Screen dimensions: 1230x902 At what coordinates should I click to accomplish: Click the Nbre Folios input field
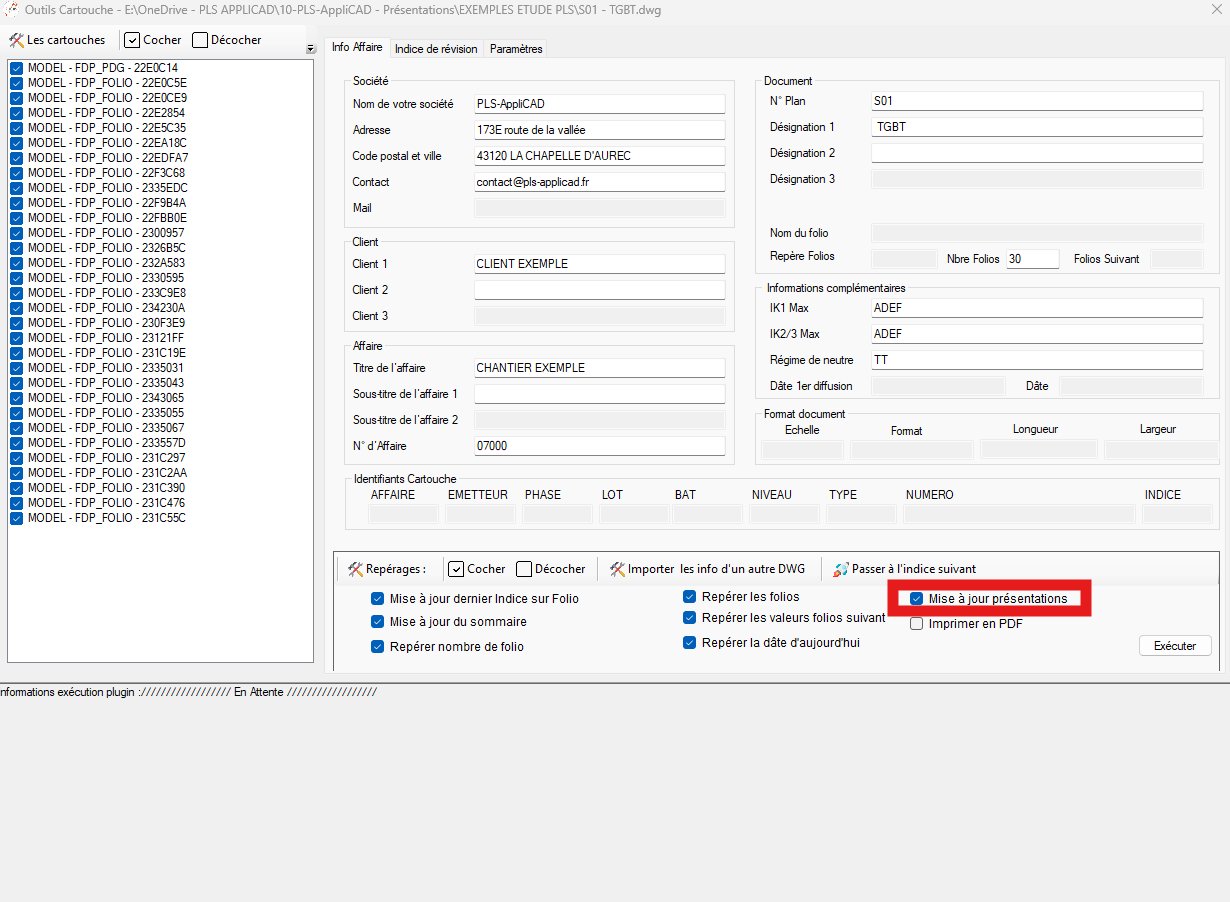[1032, 259]
